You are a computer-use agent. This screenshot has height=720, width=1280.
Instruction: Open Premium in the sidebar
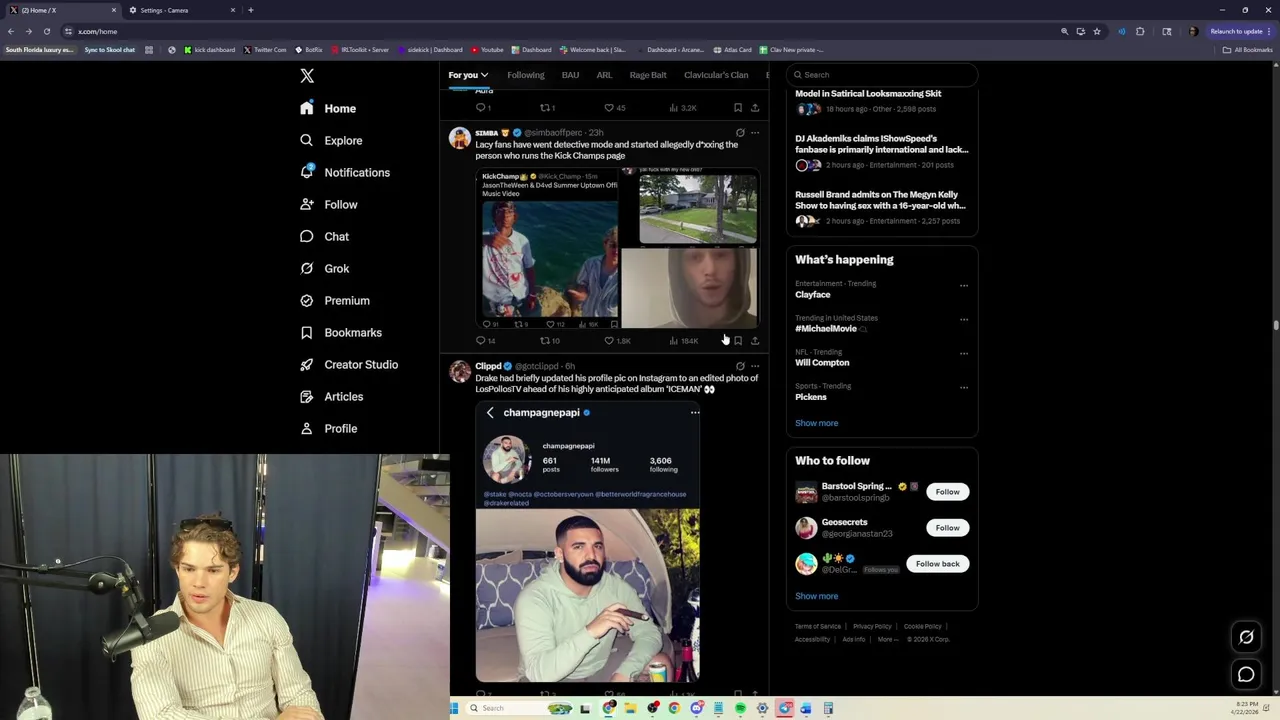coord(335,300)
